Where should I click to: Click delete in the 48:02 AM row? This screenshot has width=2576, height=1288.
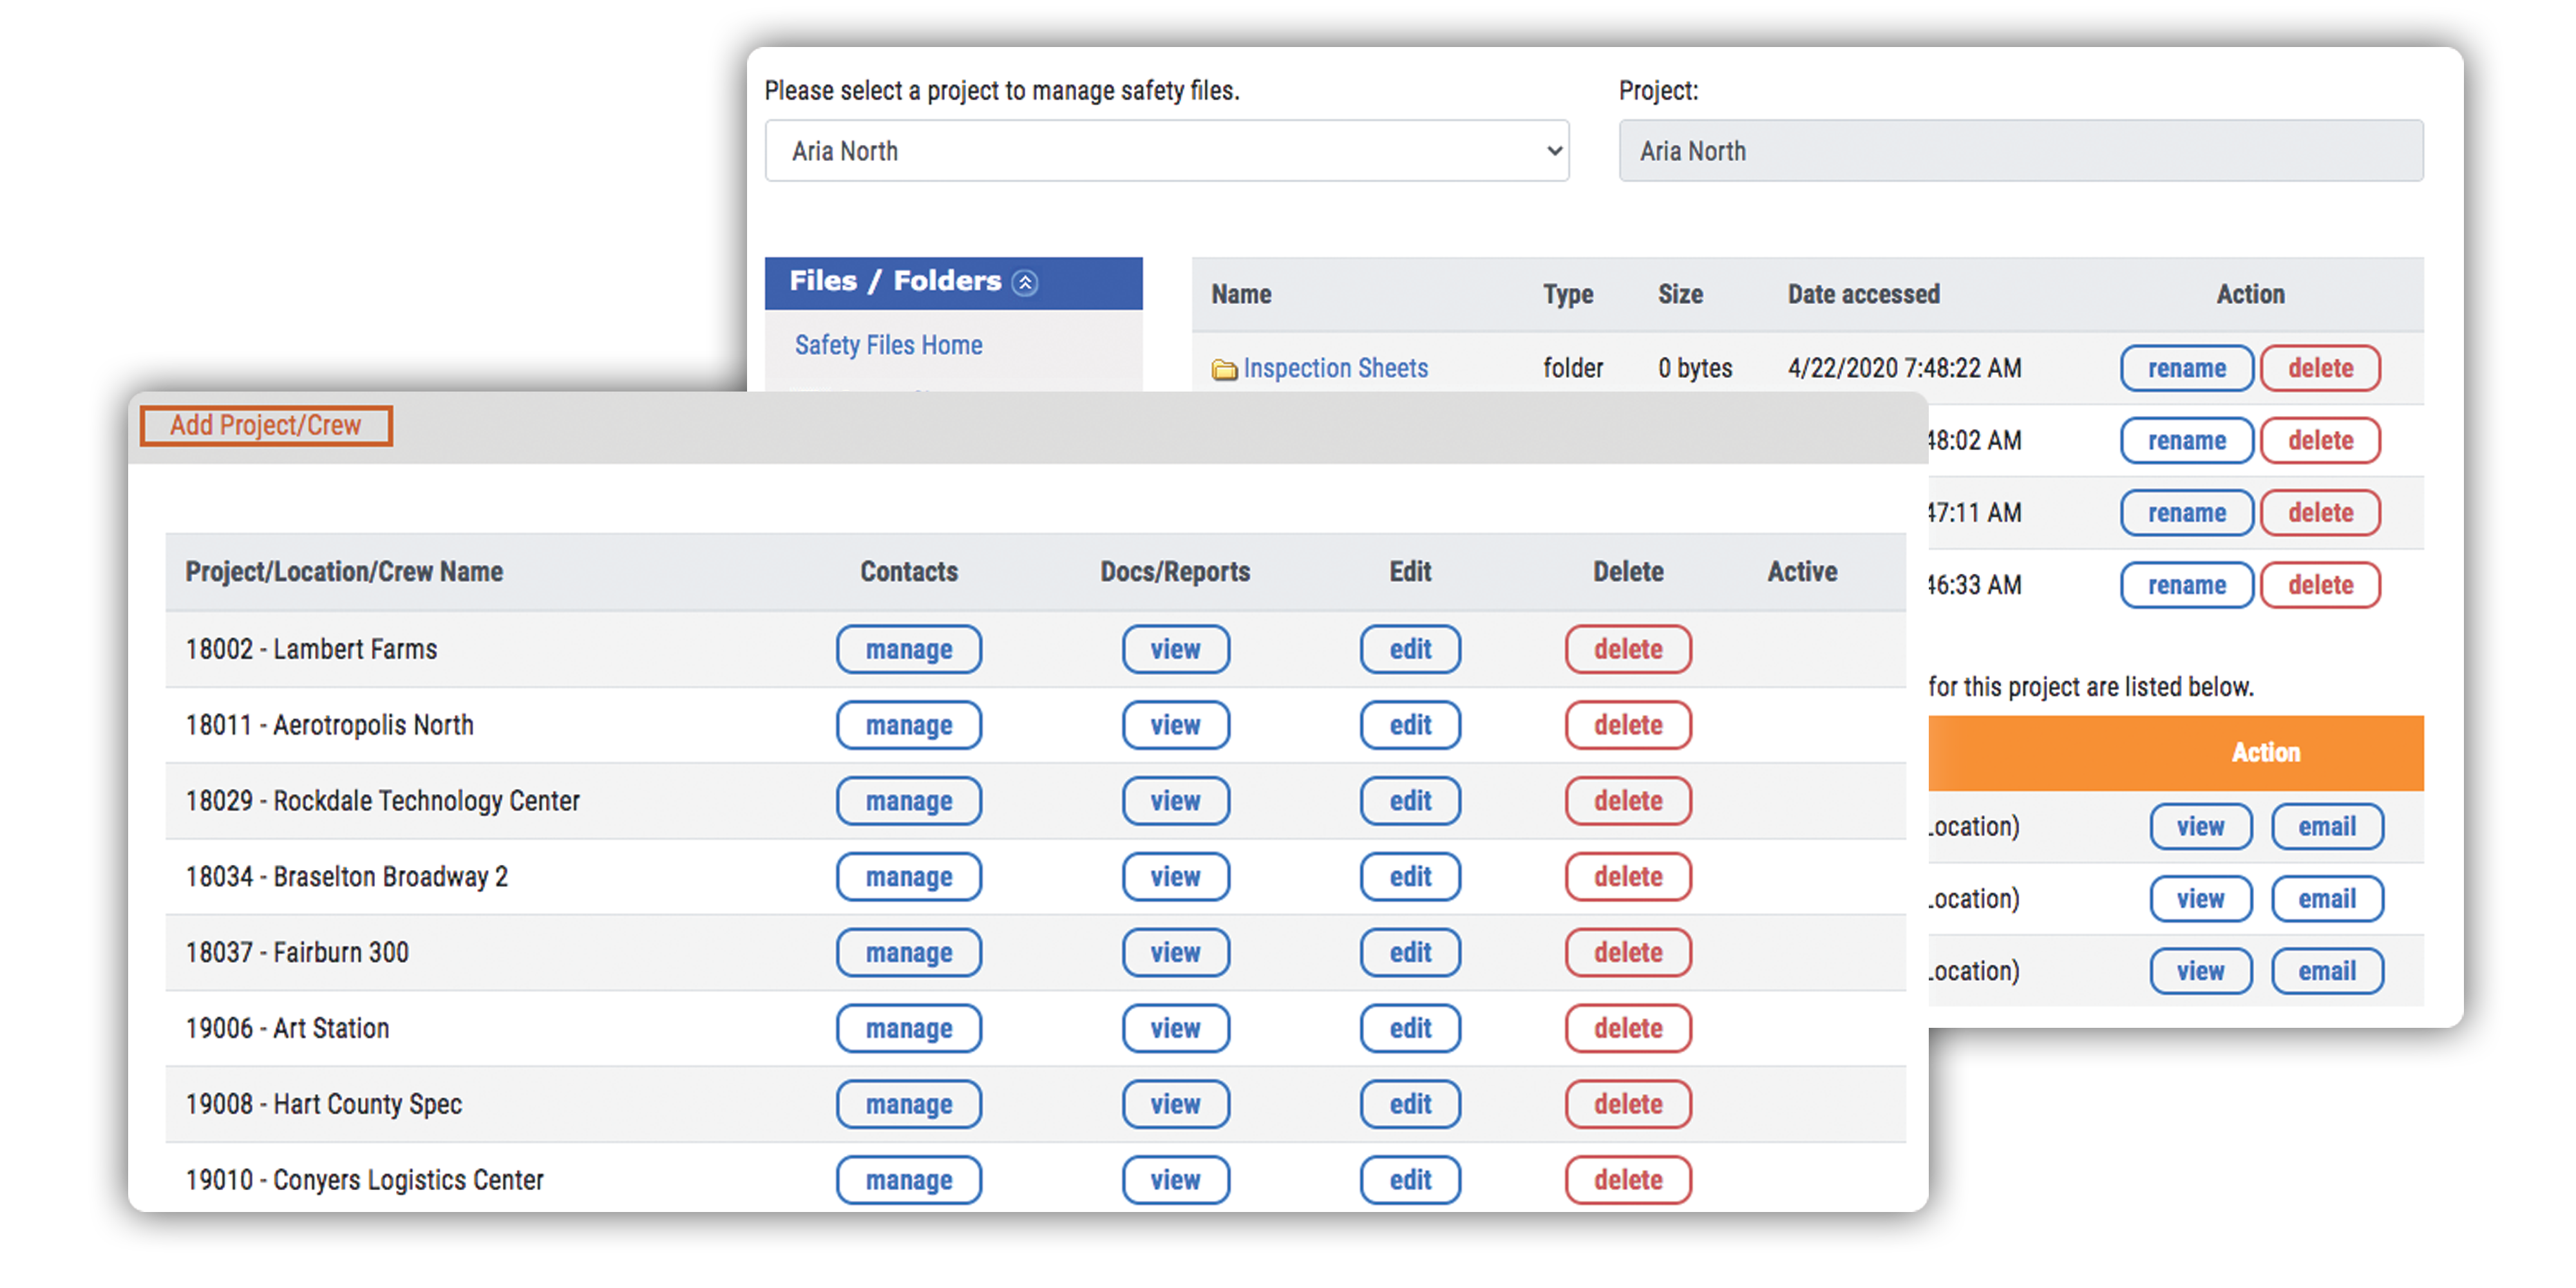click(x=2320, y=440)
